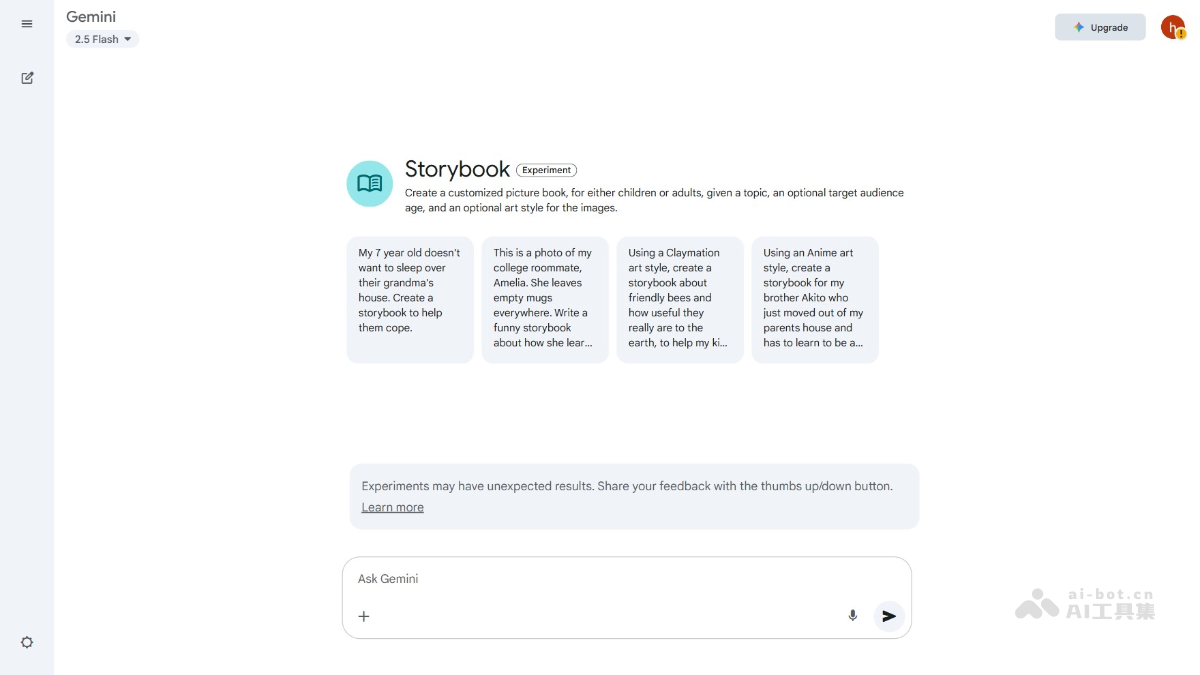The height and width of the screenshot is (675, 1200).
Task: Click the Gemini logo text
Action: pyautogui.click(x=91, y=17)
